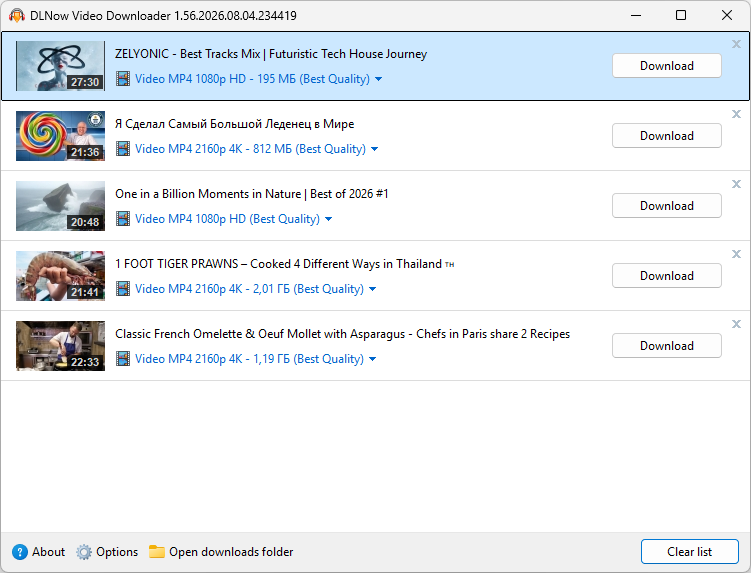The width and height of the screenshot is (751, 573).
Task: Click film icon on One in a Billion row
Action: click(123, 218)
